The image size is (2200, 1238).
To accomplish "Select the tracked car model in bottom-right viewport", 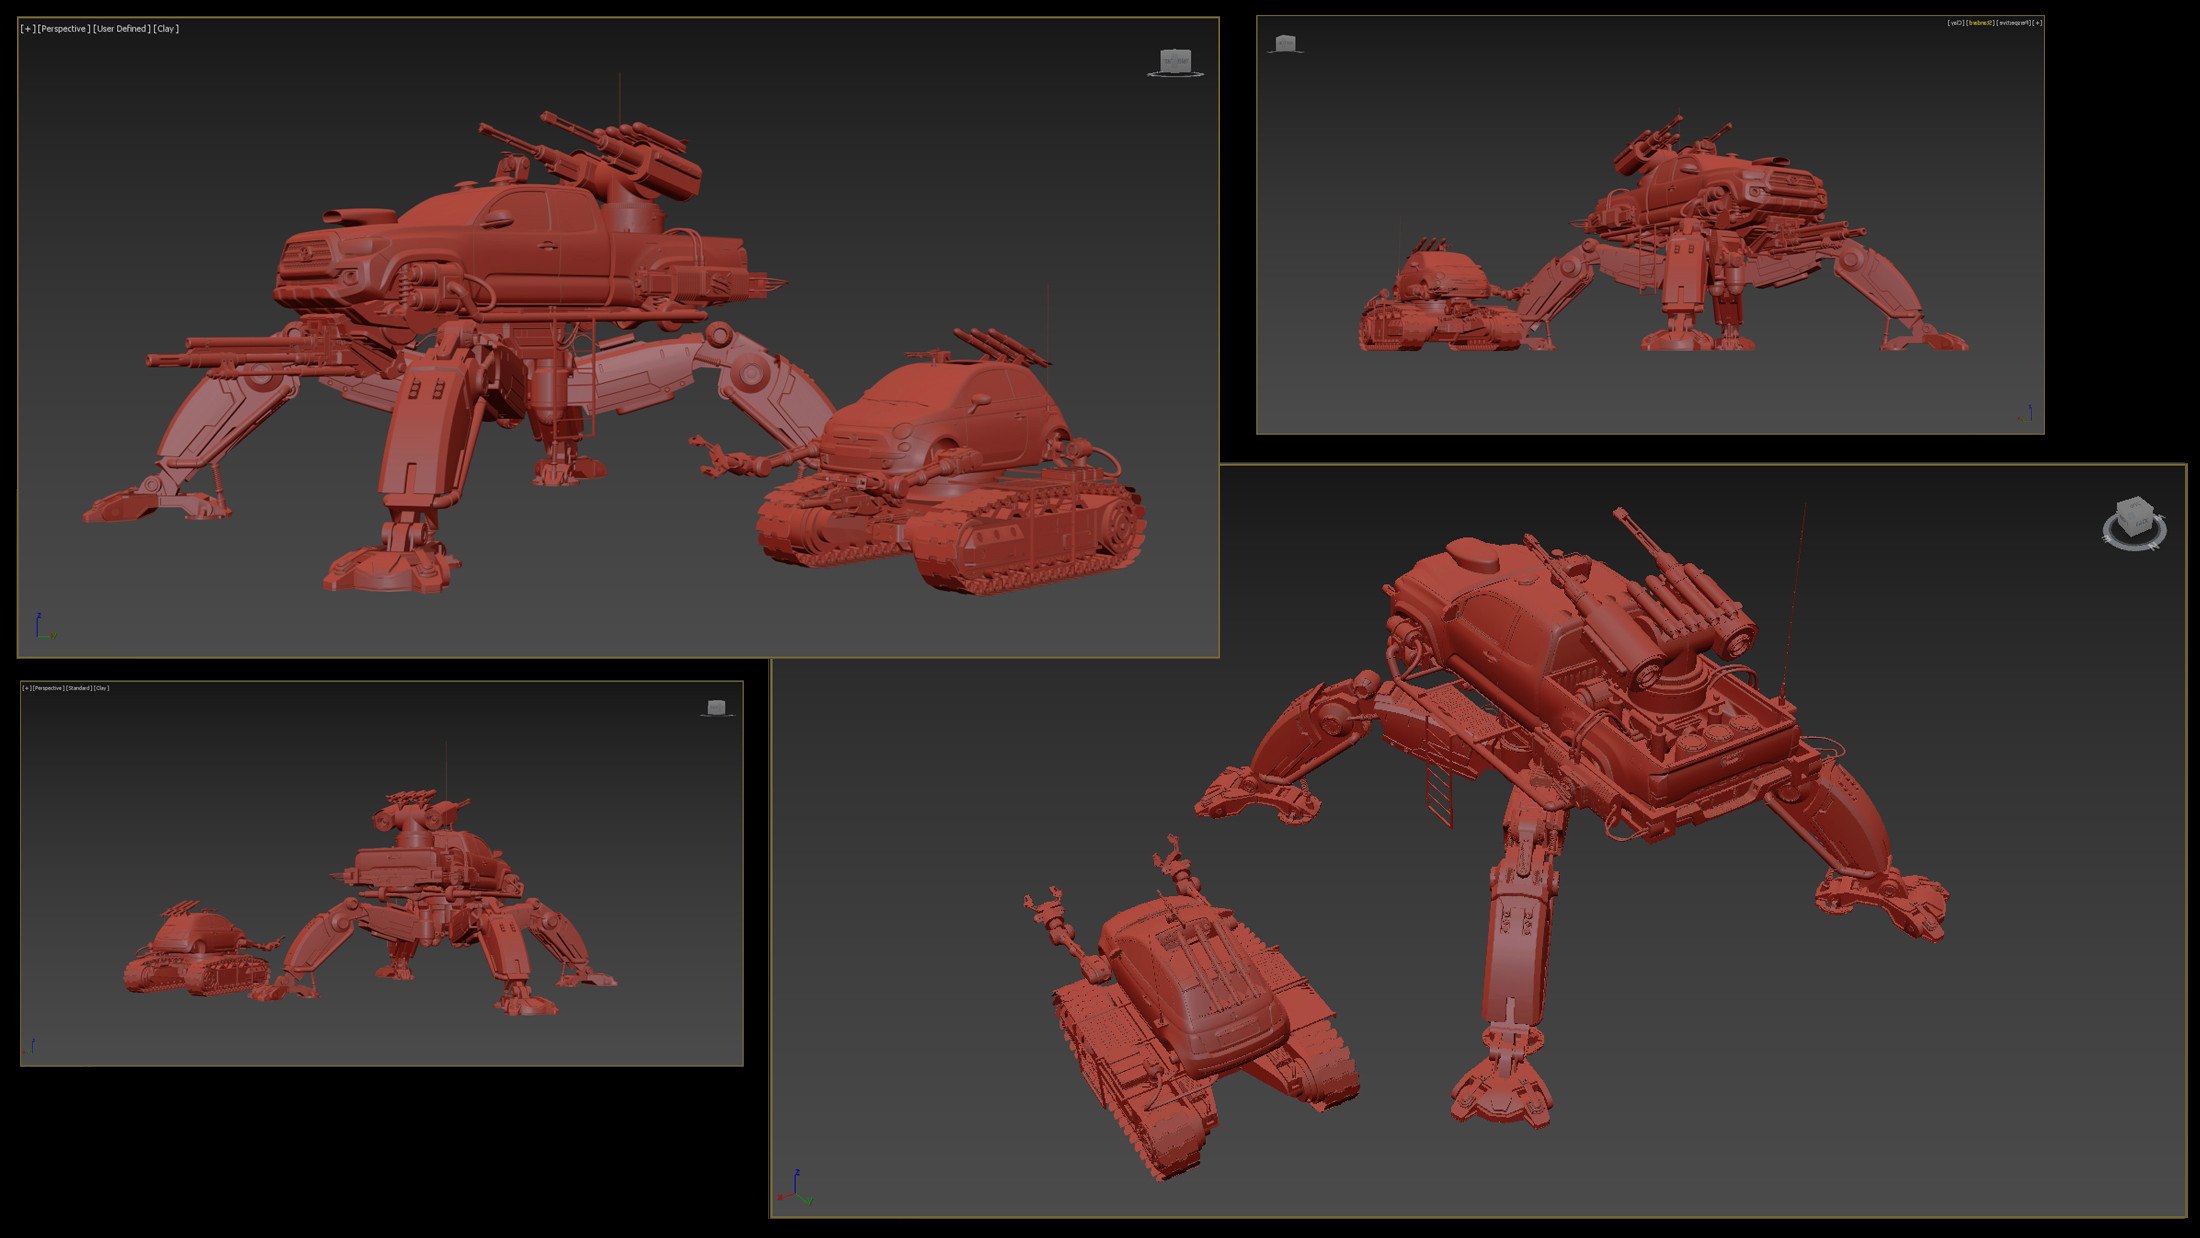I will click(1190, 1010).
